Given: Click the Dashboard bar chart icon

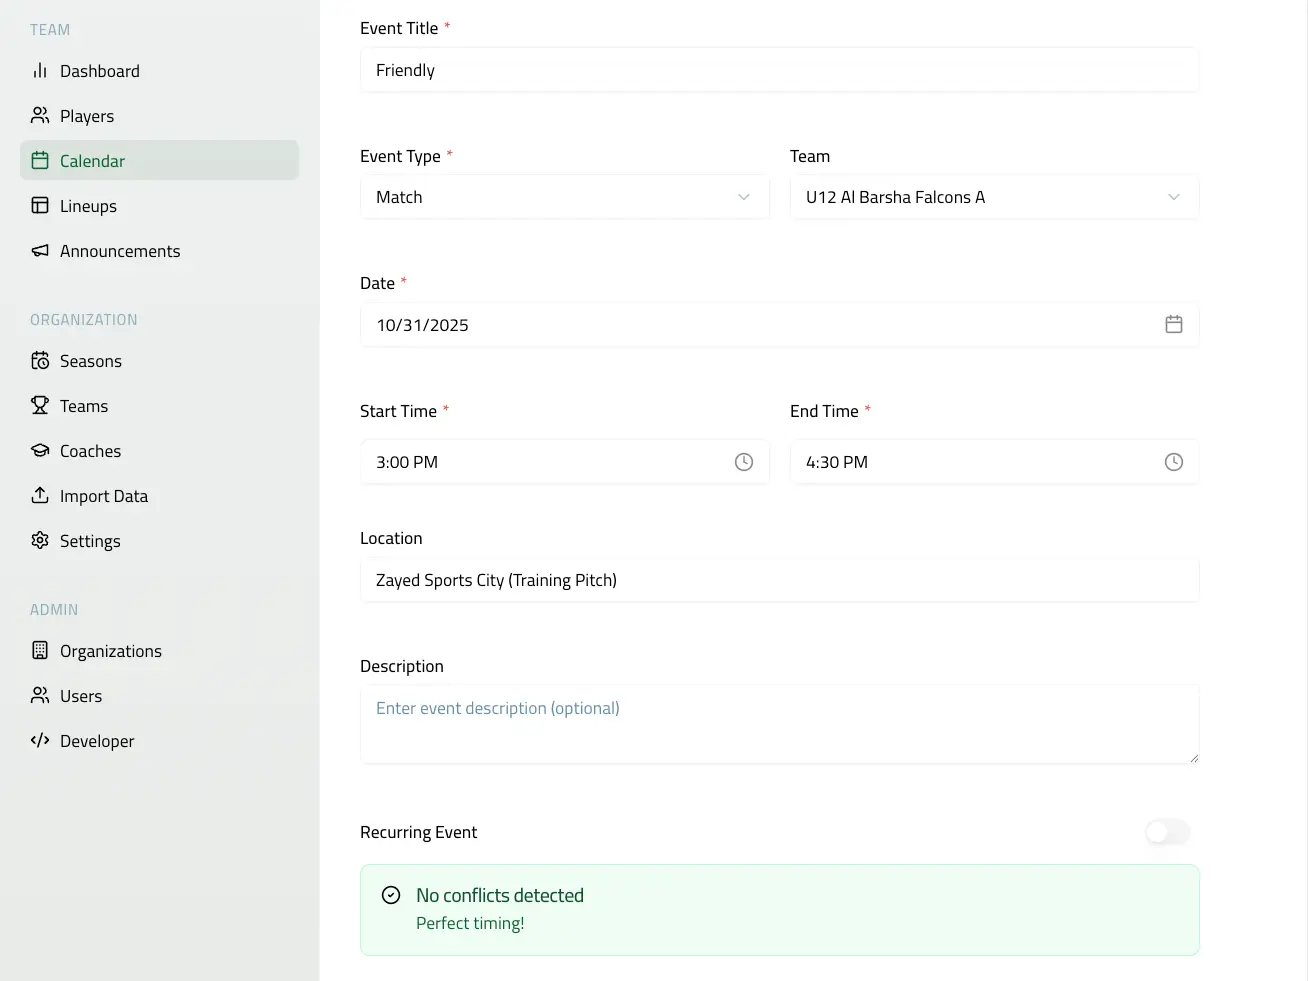Looking at the screenshot, I should [40, 71].
